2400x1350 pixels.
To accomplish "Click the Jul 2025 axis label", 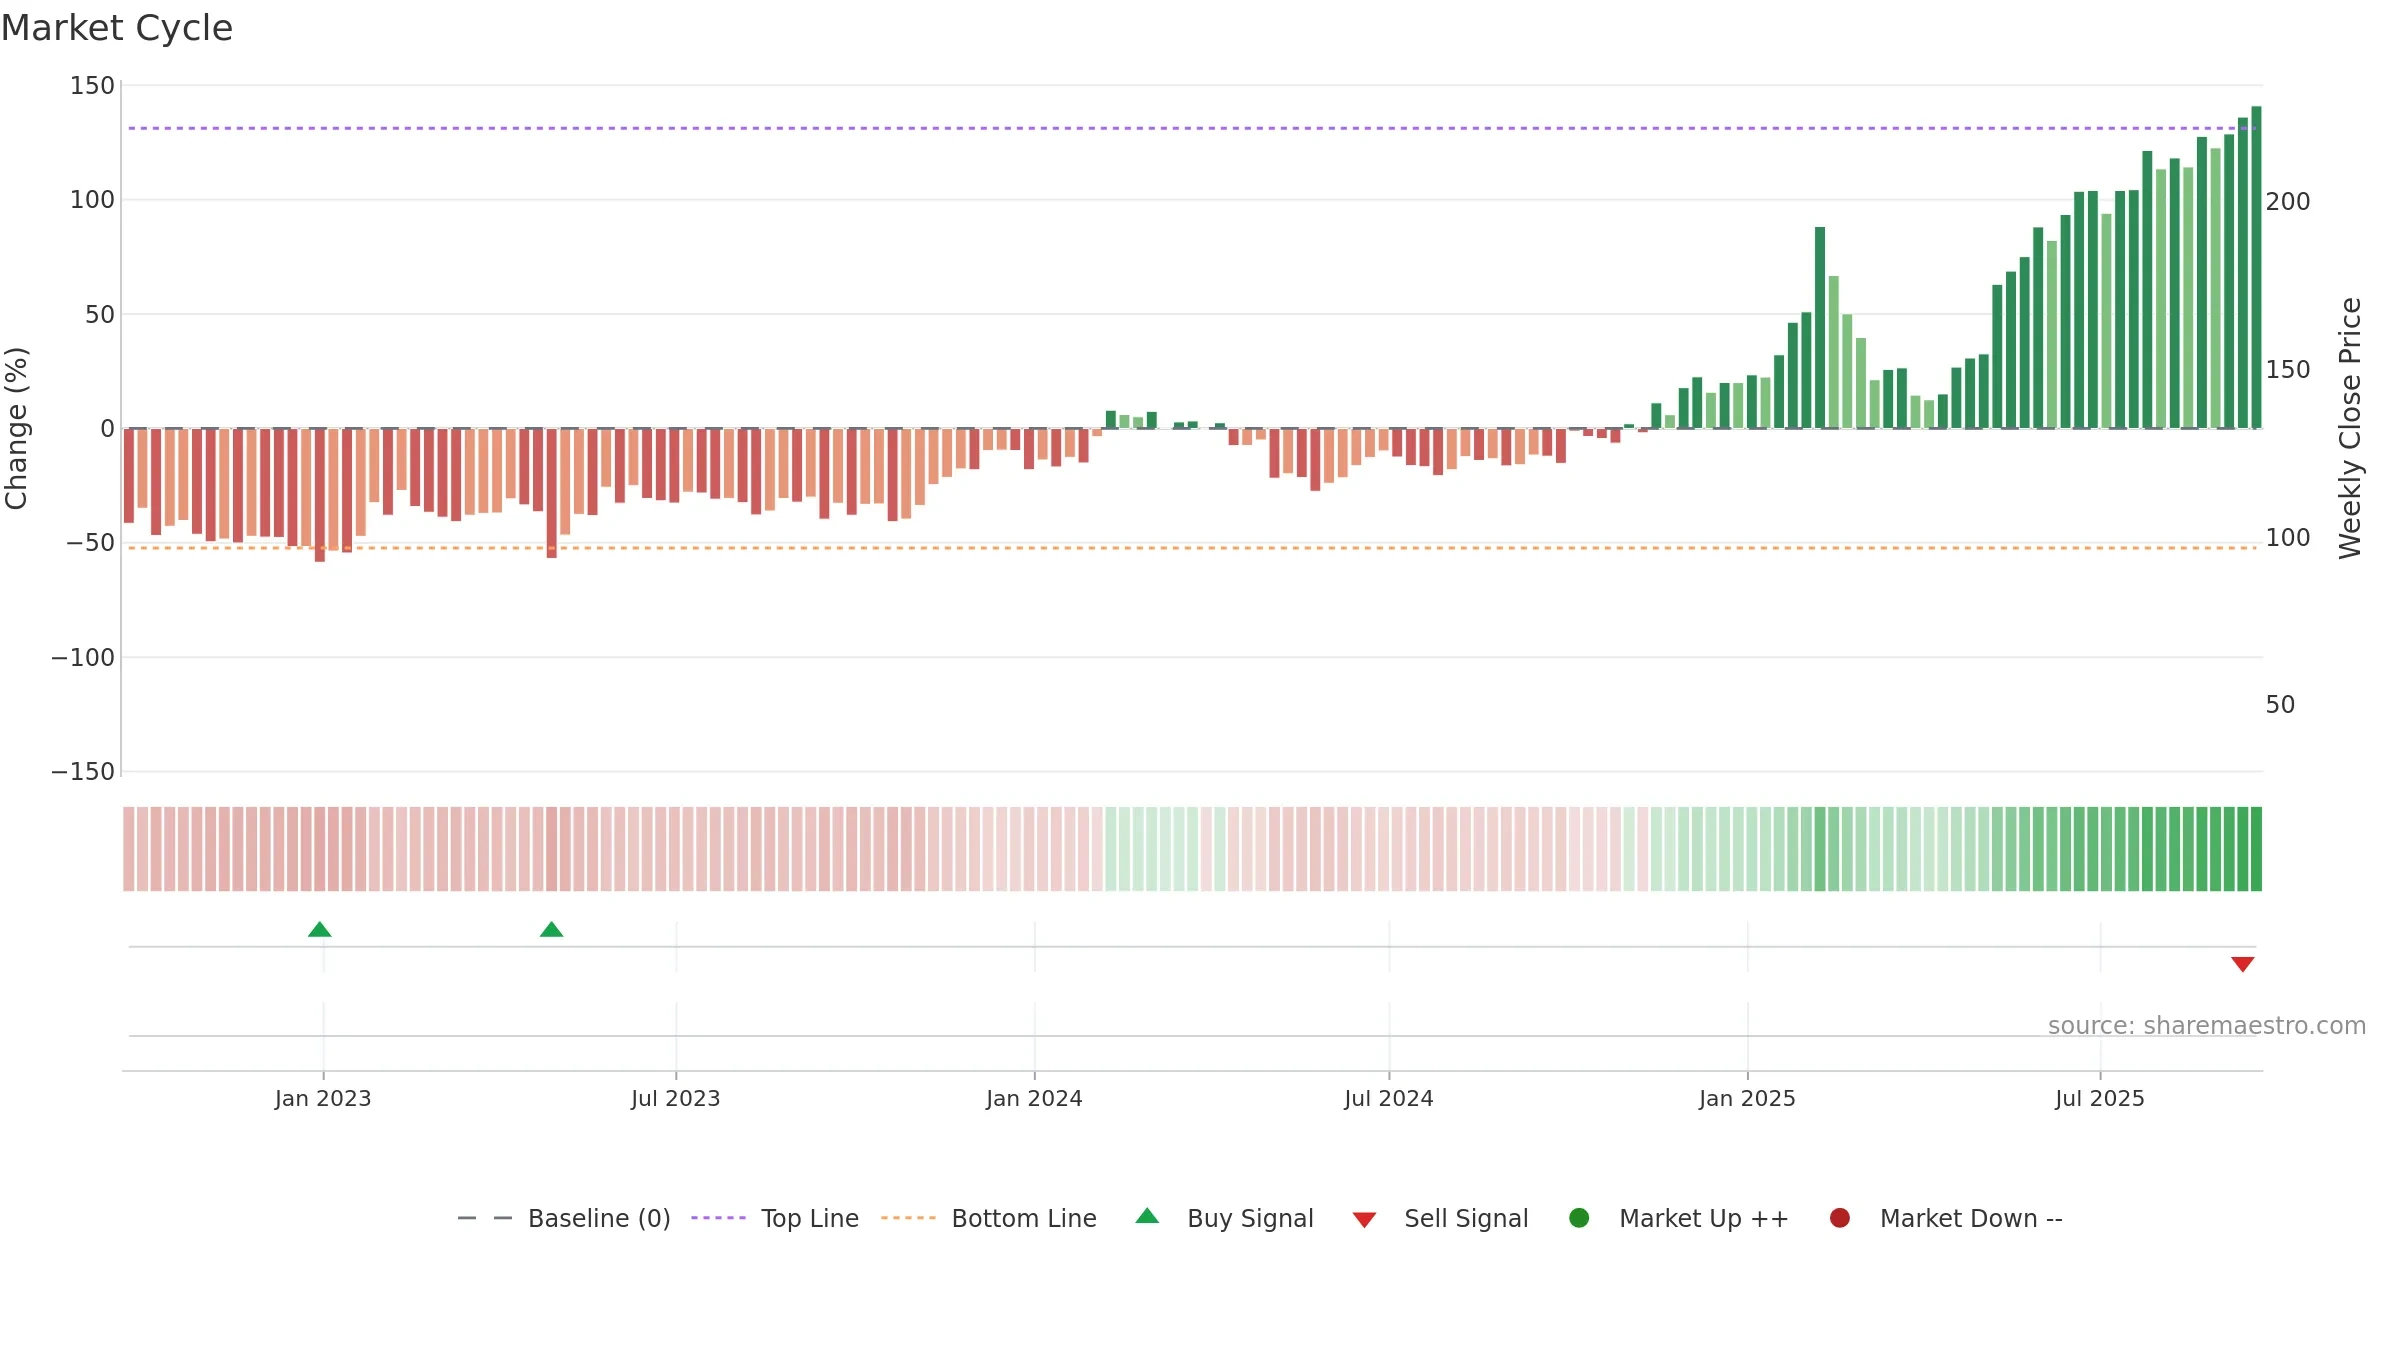I will tap(2100, 1098).
